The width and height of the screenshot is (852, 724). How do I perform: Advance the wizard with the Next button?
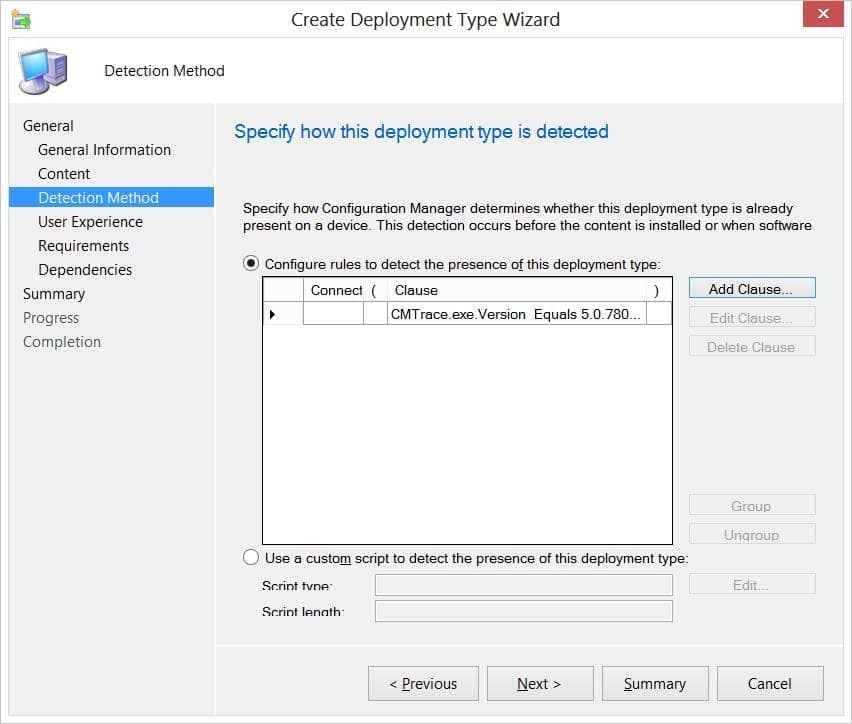coord(540,683)
